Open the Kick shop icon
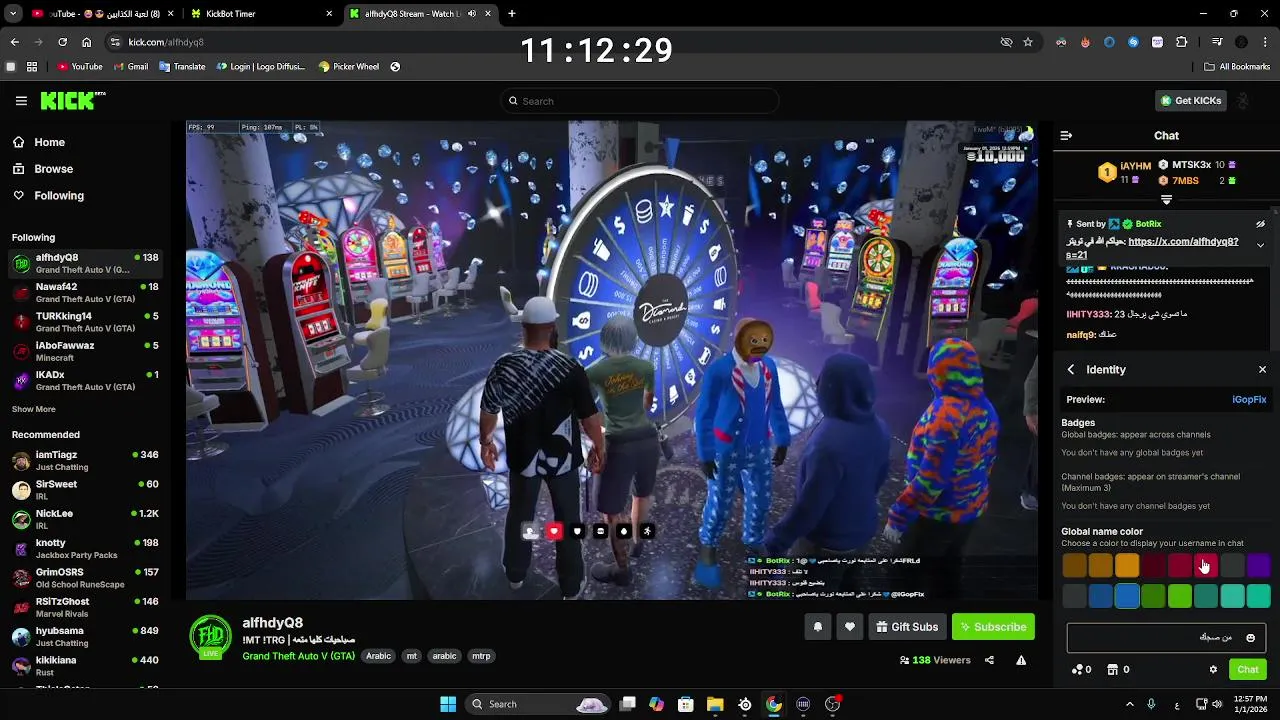This screenshot has width=1280, height=720. (1118, 669)
